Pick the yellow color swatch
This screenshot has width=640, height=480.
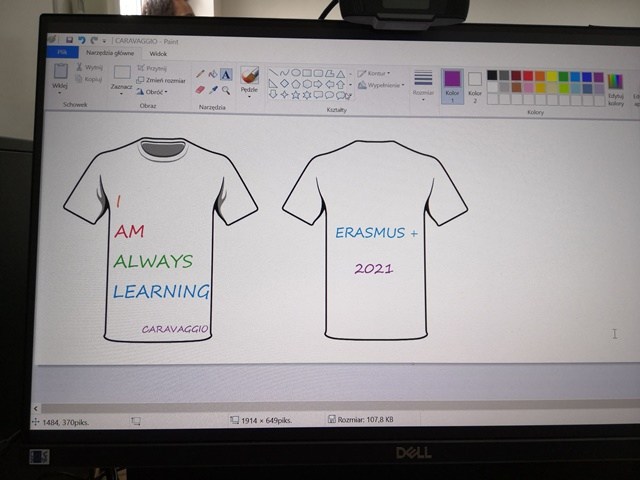pos(551,76)
